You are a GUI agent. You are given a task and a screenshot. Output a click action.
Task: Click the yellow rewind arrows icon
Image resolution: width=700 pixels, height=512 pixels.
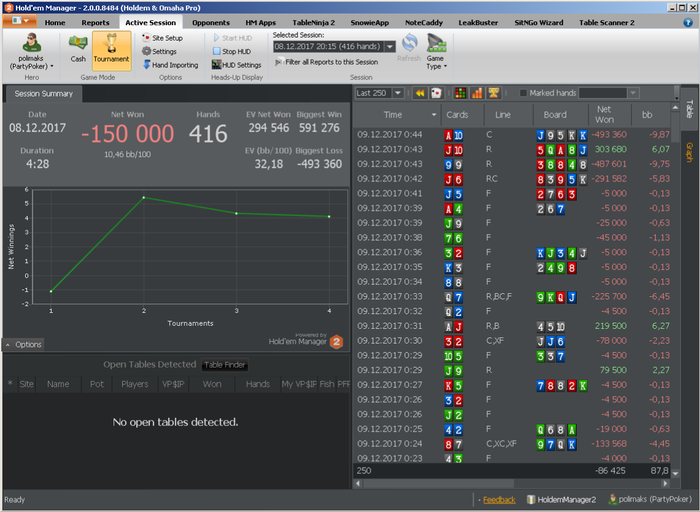(x=420, y=93)
